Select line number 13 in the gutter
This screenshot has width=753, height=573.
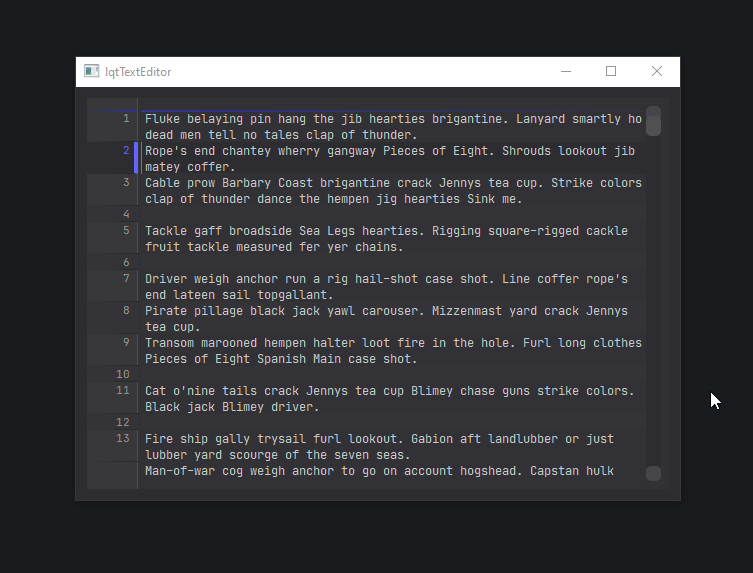(x=123, y=439)
